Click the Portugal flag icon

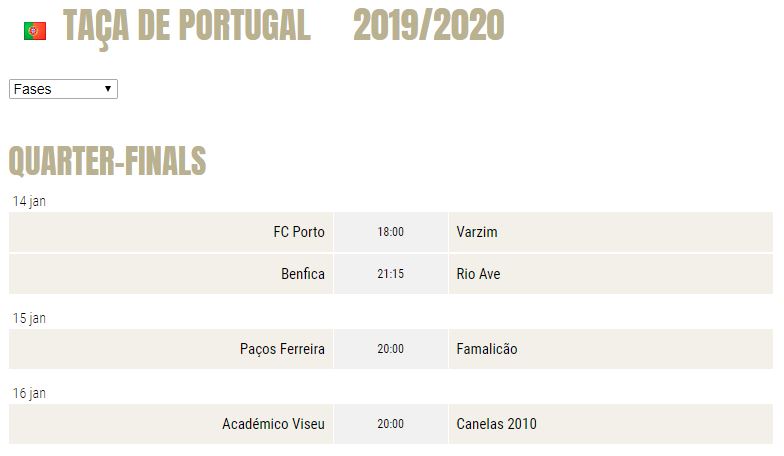coord(35,31)
